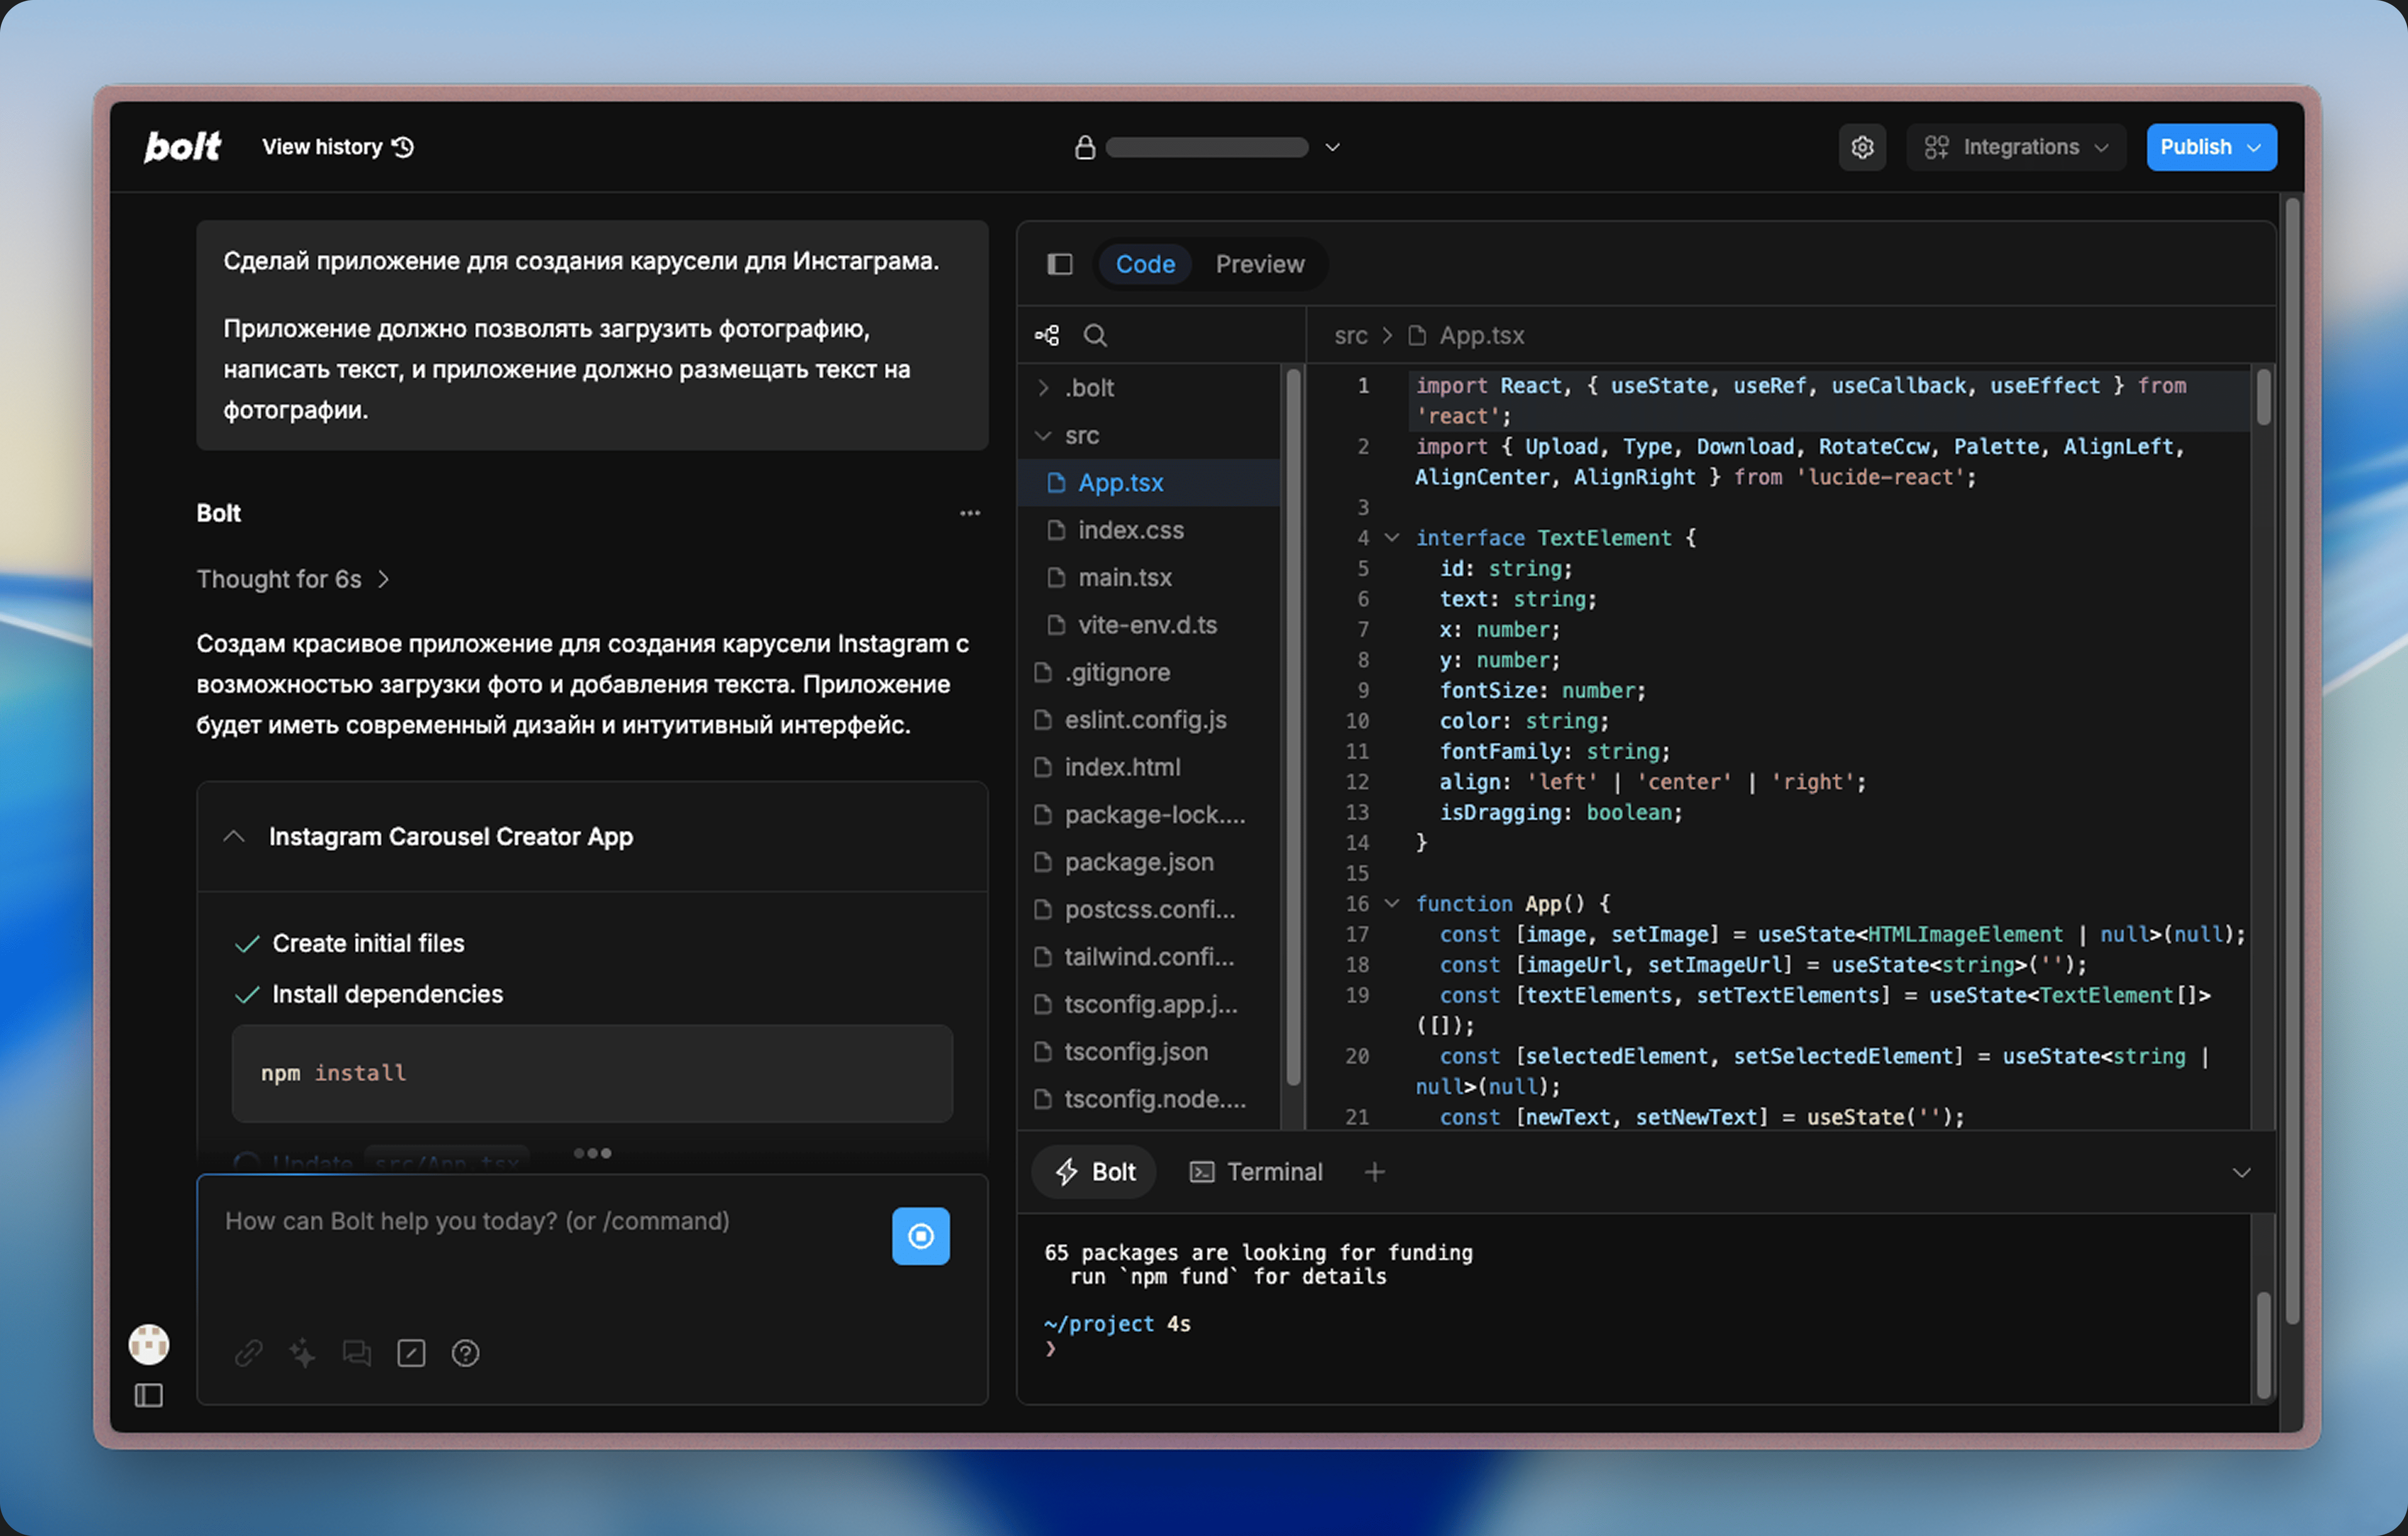Screen dimensions: 2408x1536
Task: Click the file search magnifier icon
Action: click(1095, 335)
